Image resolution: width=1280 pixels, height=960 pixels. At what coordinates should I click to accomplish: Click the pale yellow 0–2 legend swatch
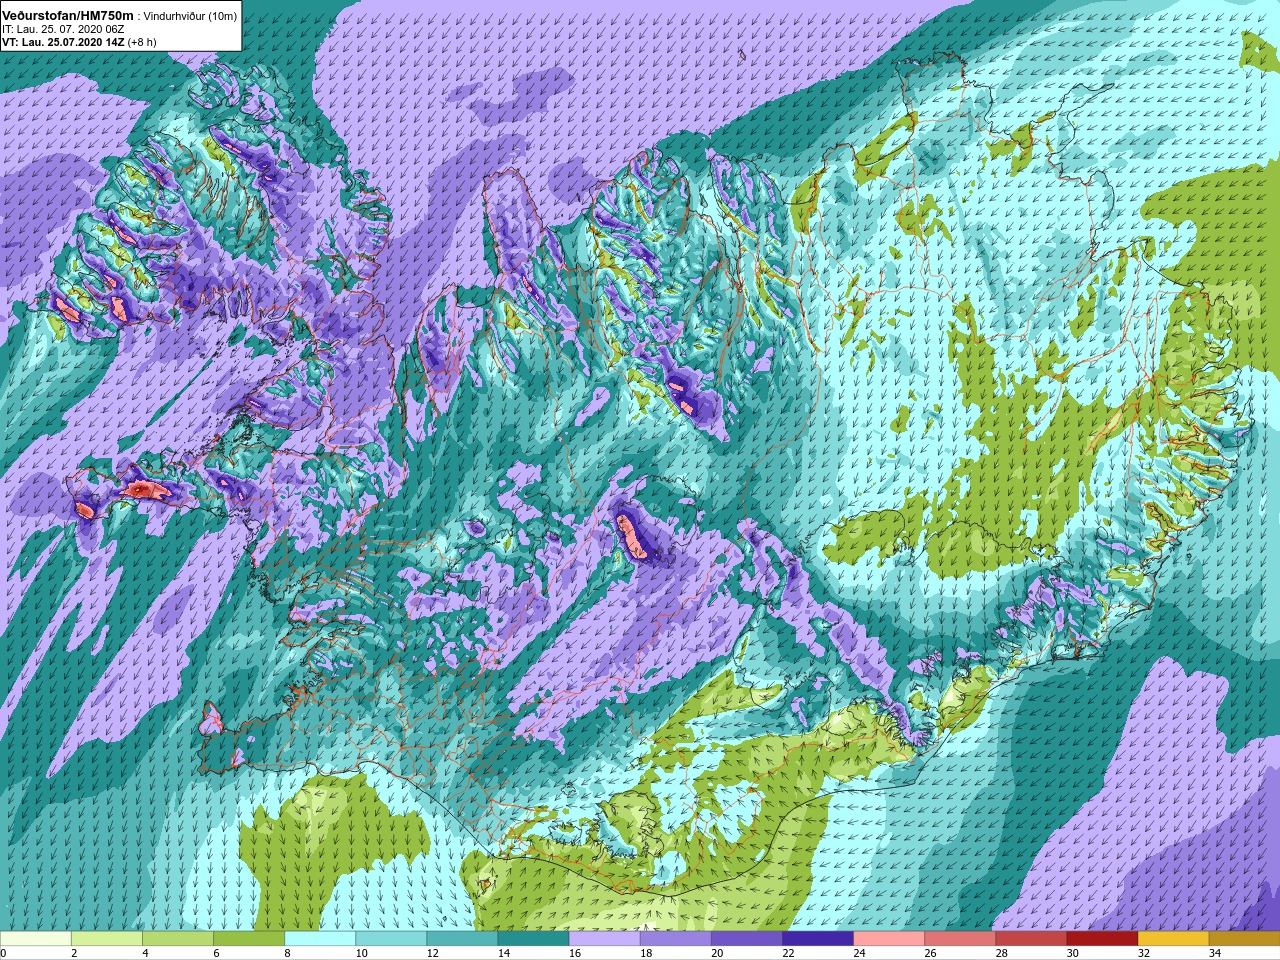click(36, 939)
